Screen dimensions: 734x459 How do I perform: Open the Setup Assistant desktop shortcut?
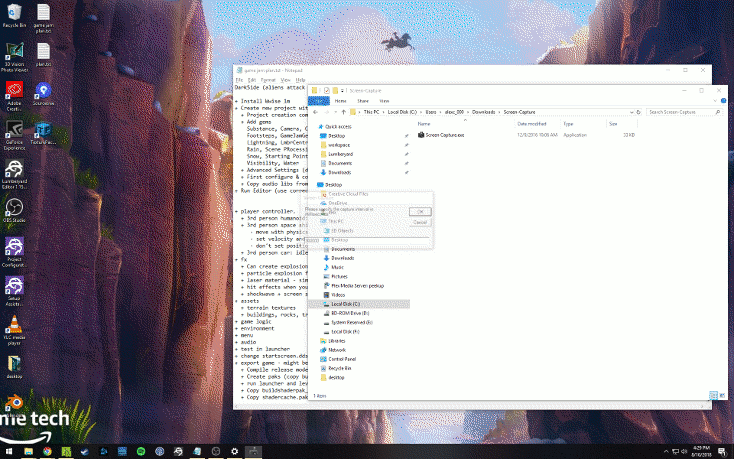coord(14,291)
